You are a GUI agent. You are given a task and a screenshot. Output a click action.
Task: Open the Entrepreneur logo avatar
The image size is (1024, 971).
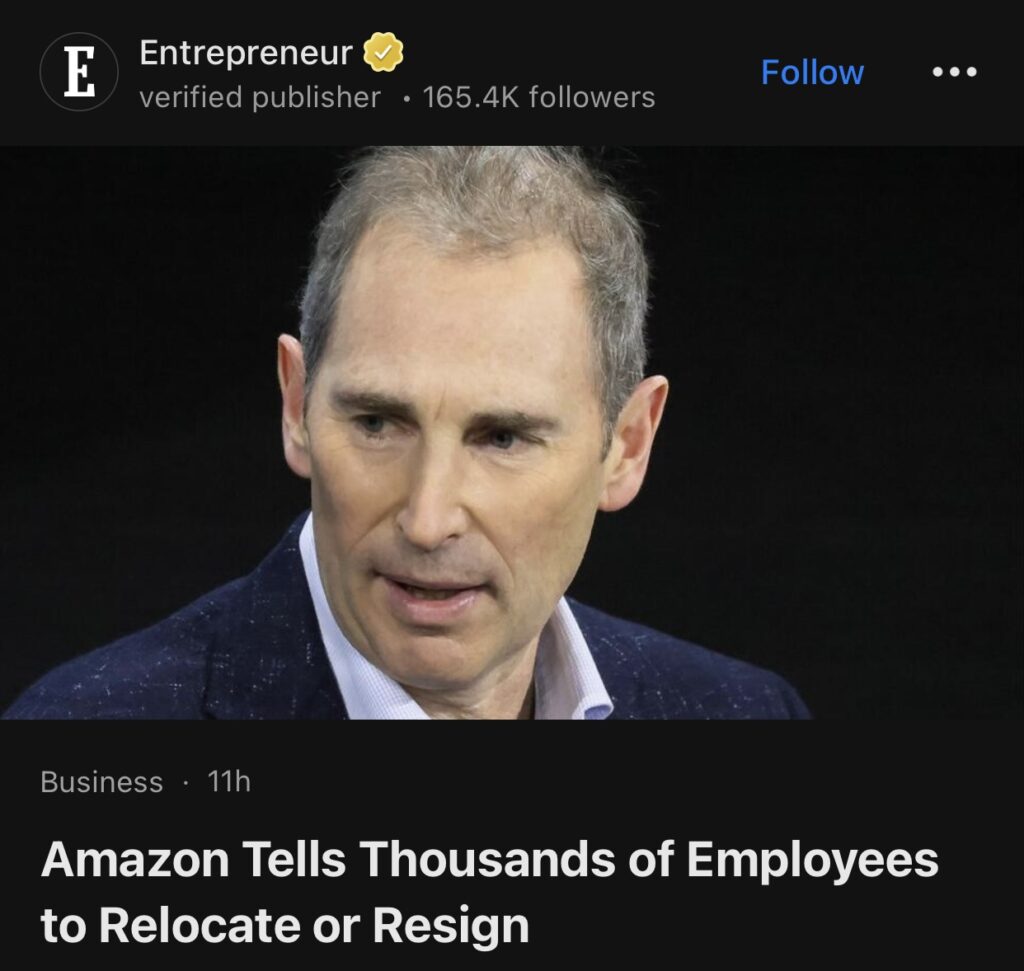pyautogui.click(x=79, y=72)
